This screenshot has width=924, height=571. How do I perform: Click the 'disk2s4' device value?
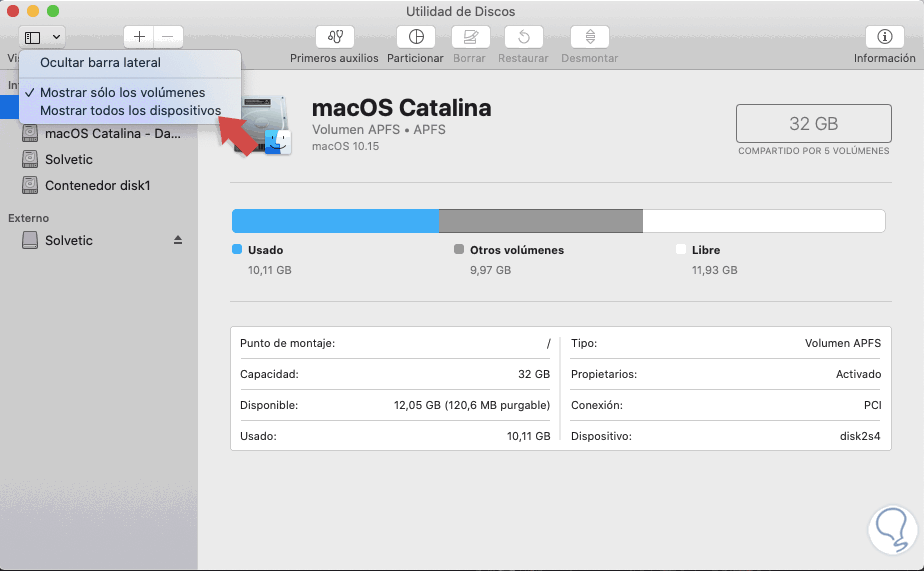tap(860, 437)
